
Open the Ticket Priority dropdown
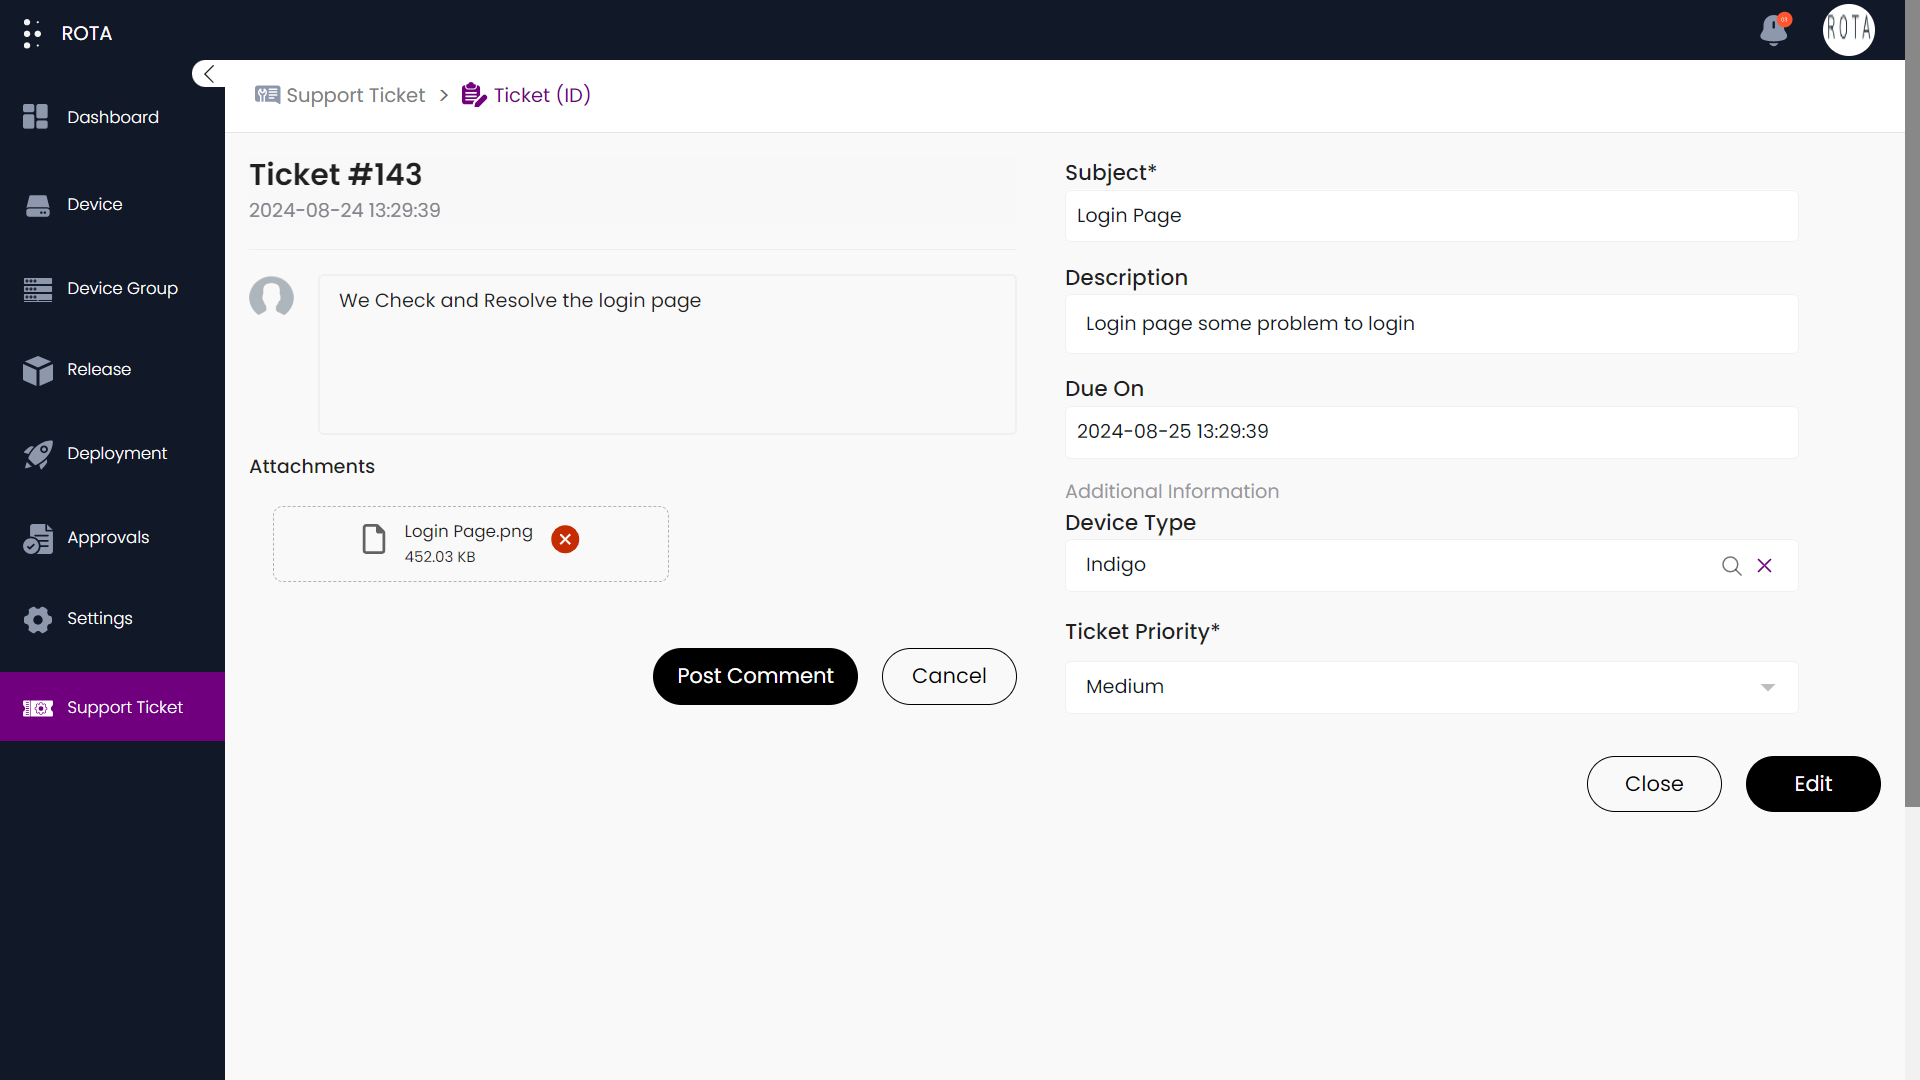[x=1431, y=687]
